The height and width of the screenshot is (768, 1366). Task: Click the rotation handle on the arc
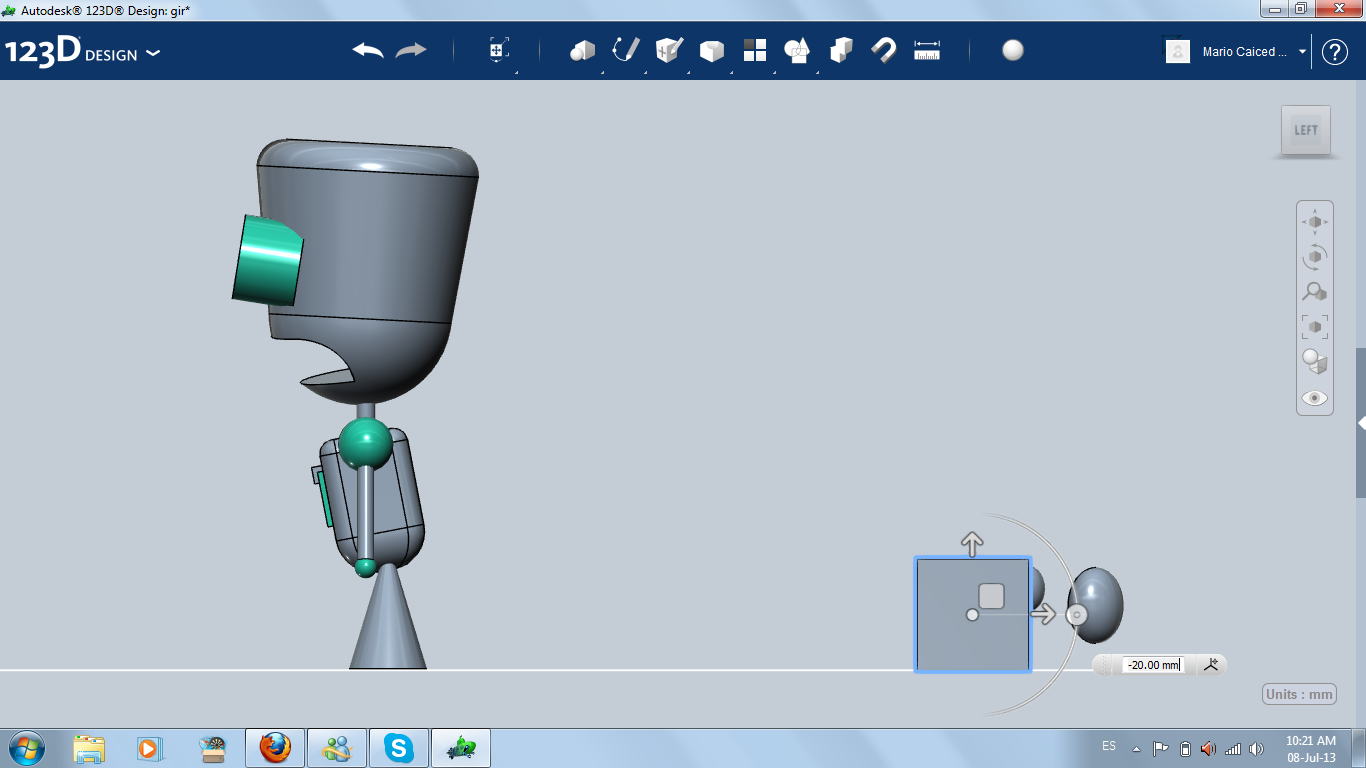tap(1077, 615)
